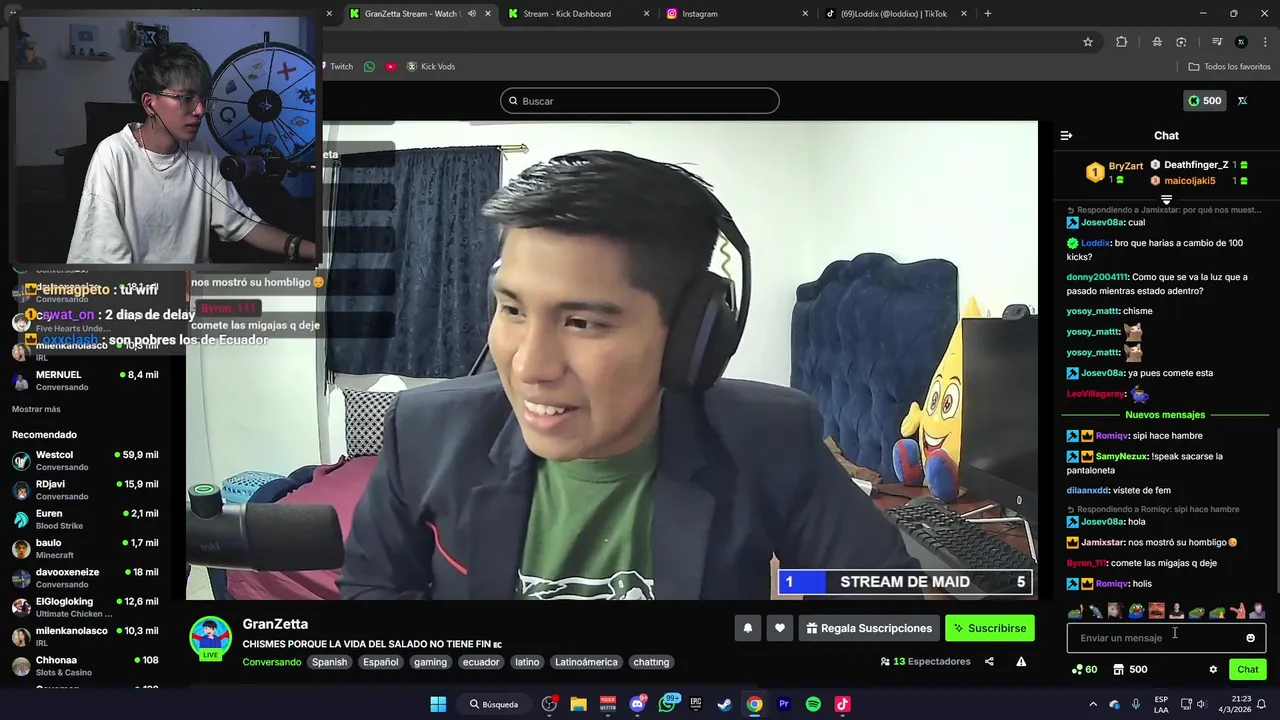Image resolution: width=1280 pixels, height=720 pixels.
Task: Click the Latinoamérica tag
Action: (x=586, y=662)
